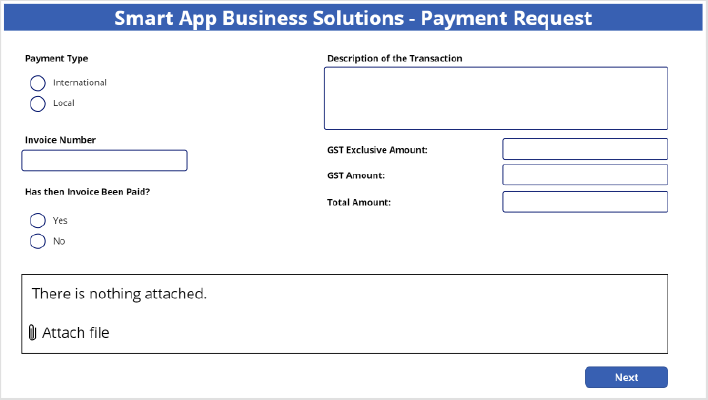Select the International payment type option
This screenshot has width=708, height=400.
[x=38, y=83]
